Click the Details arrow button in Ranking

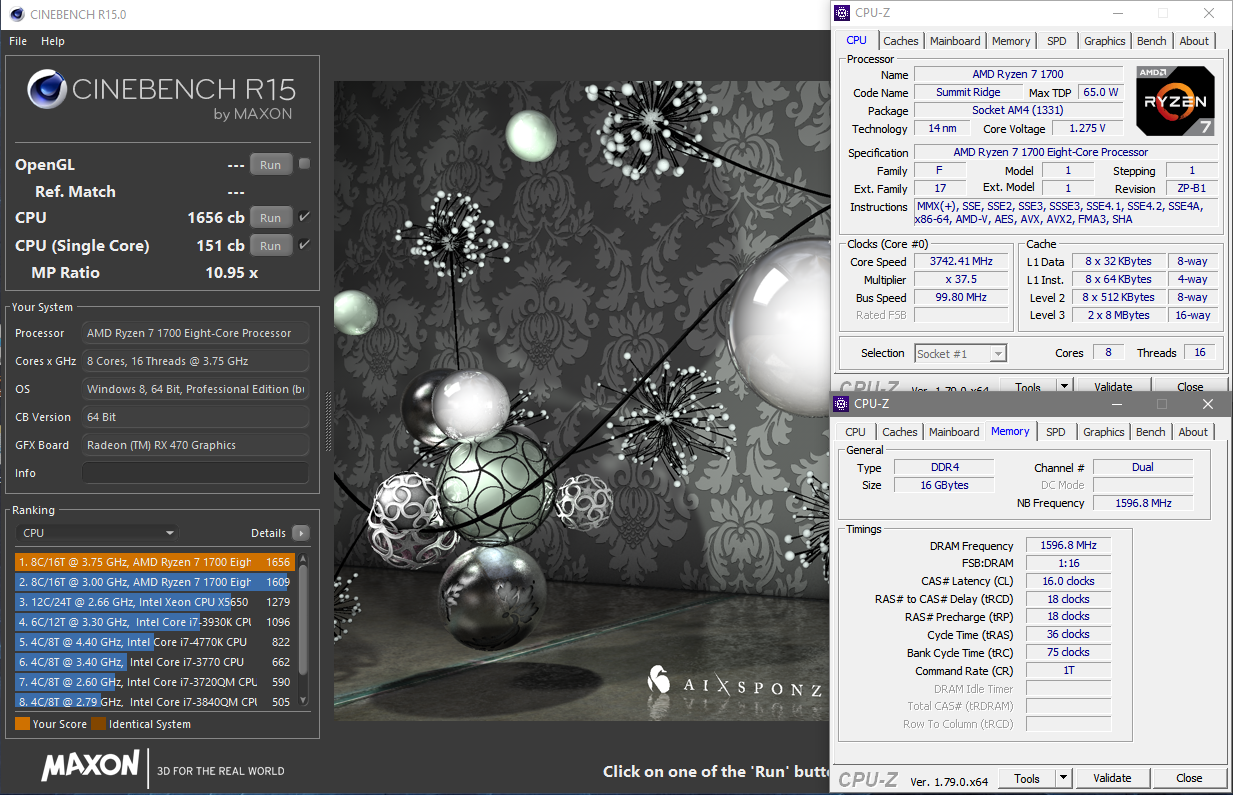300,533
